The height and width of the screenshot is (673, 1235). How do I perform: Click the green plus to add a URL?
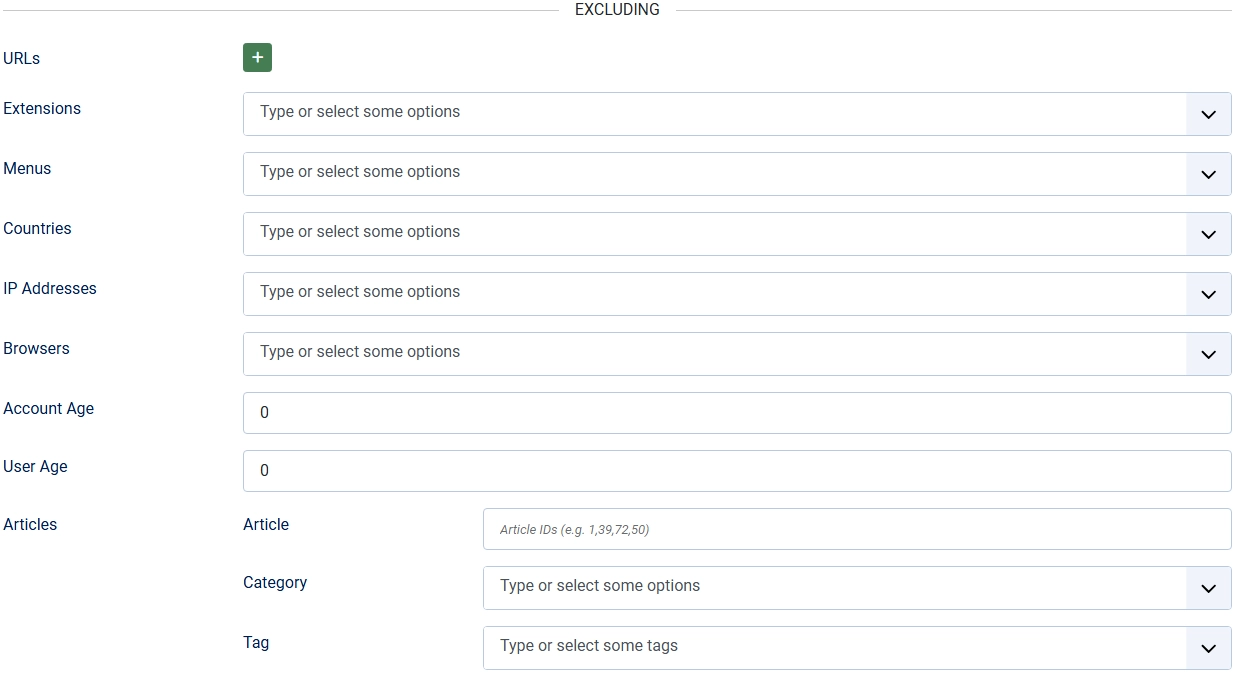coord(257,57)
